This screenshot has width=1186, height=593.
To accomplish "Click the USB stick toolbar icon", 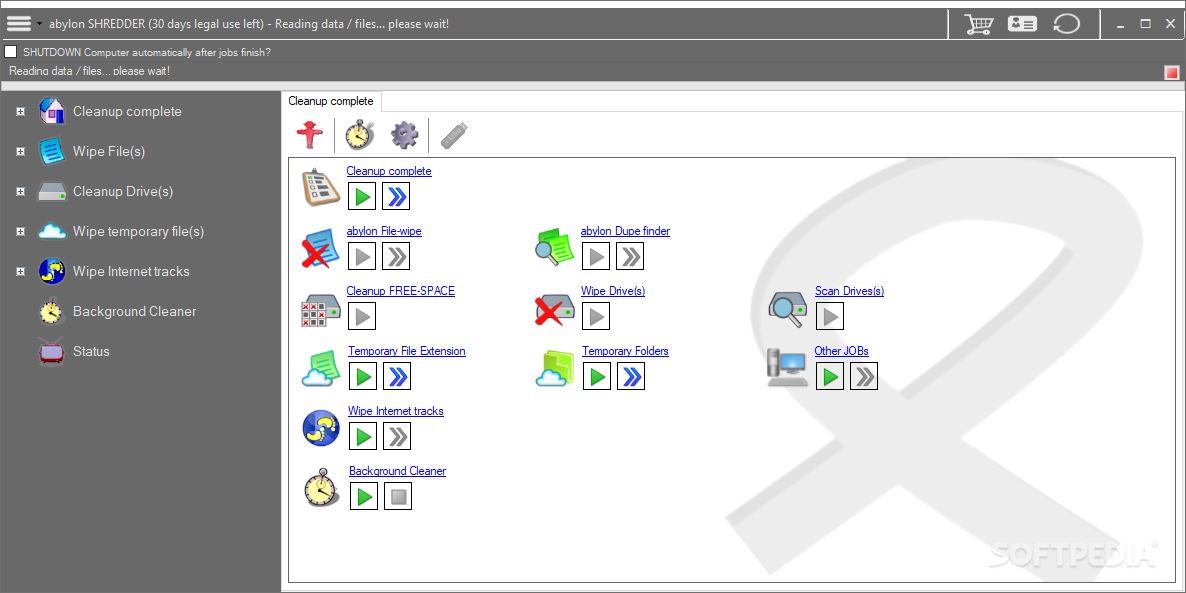I will (x=454, y=135).
